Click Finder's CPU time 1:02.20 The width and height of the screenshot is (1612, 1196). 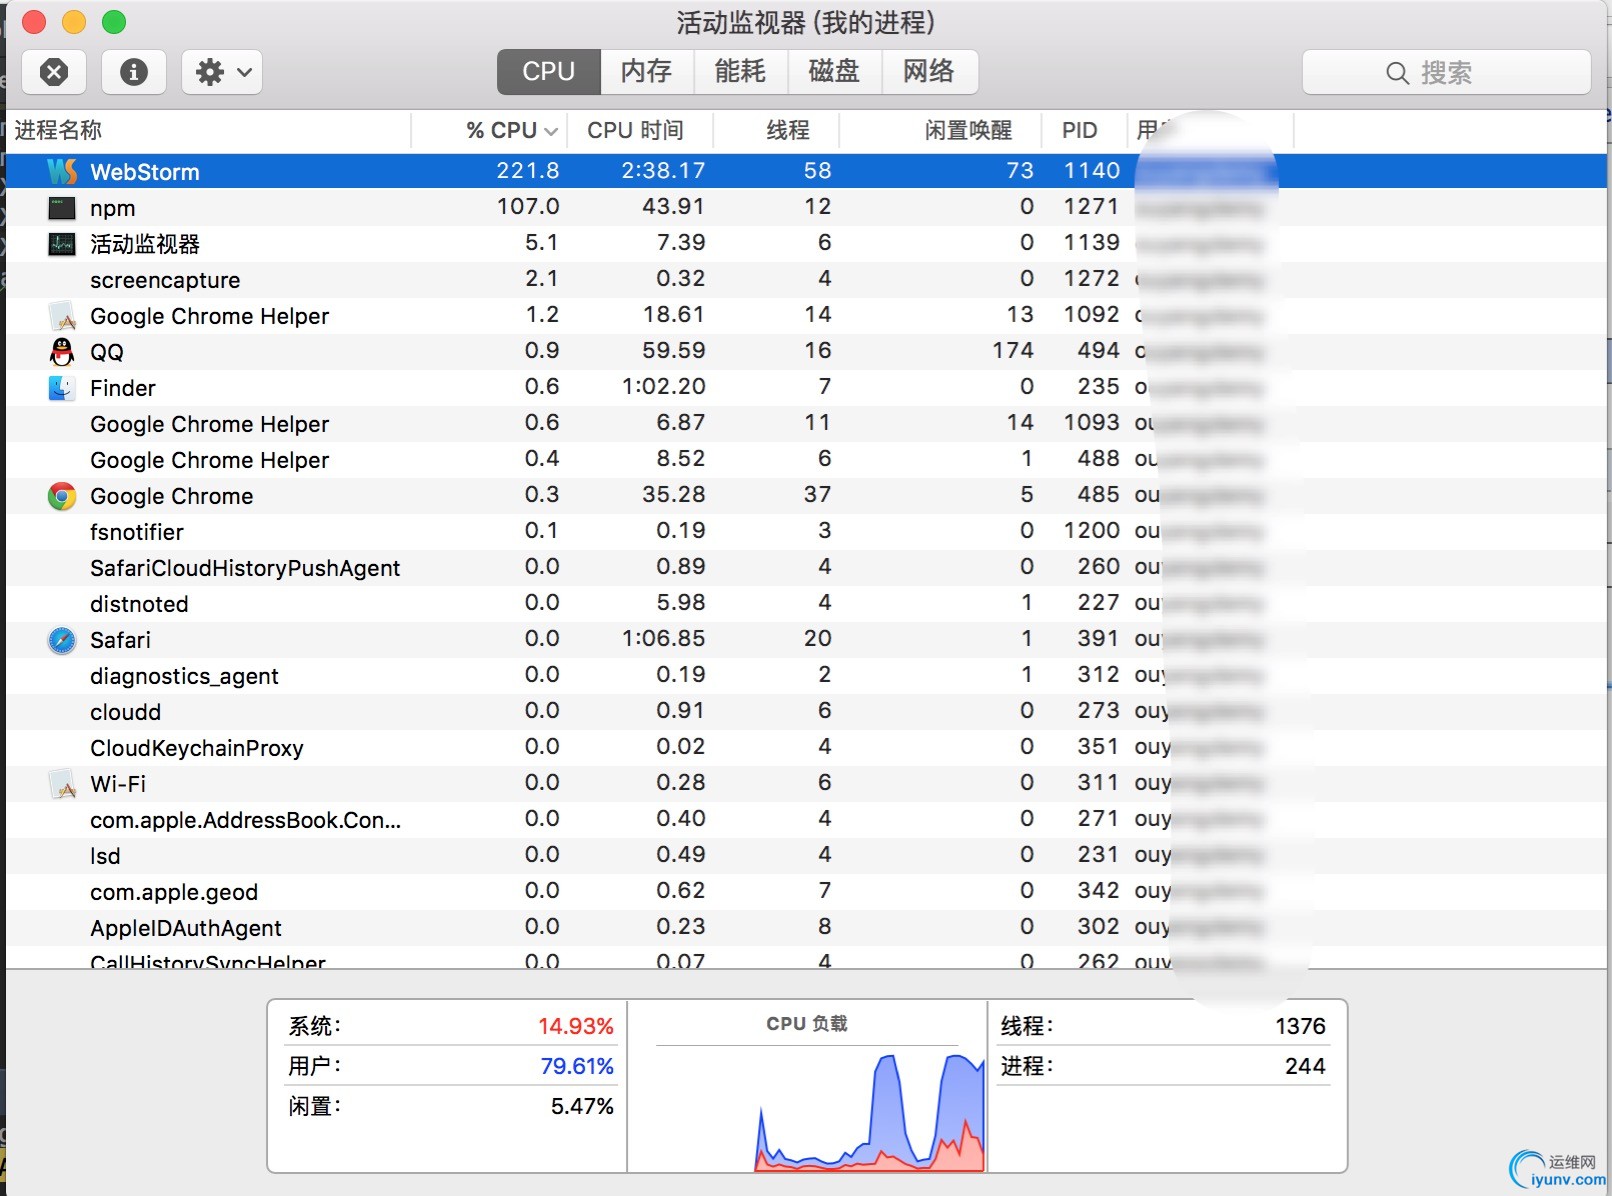click(663, 387)
